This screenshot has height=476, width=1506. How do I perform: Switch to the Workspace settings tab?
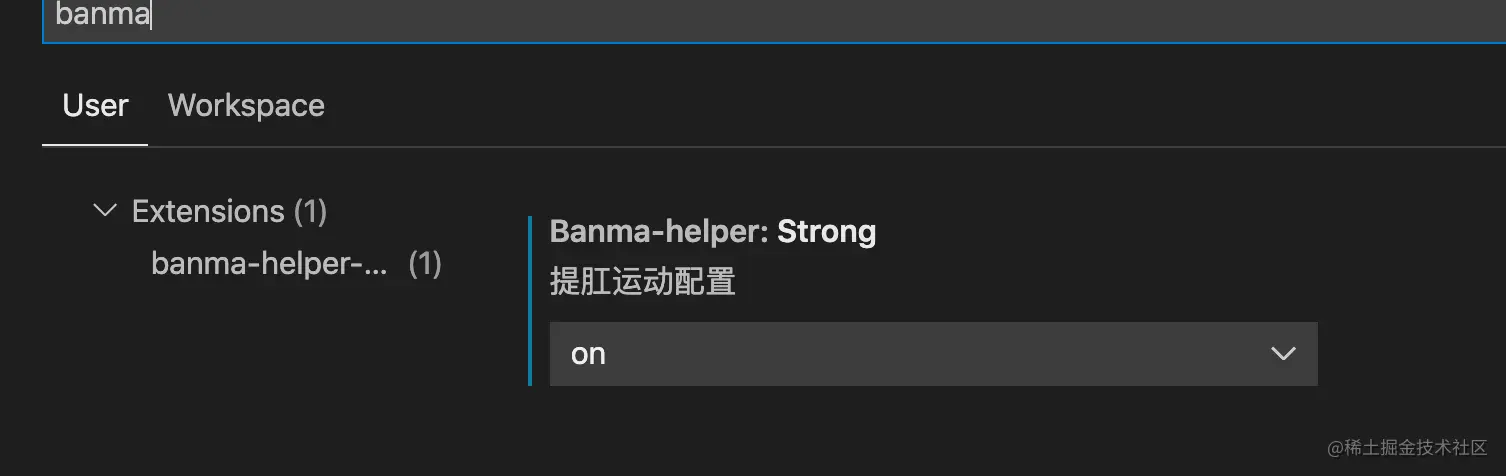(x=246, y=105)
